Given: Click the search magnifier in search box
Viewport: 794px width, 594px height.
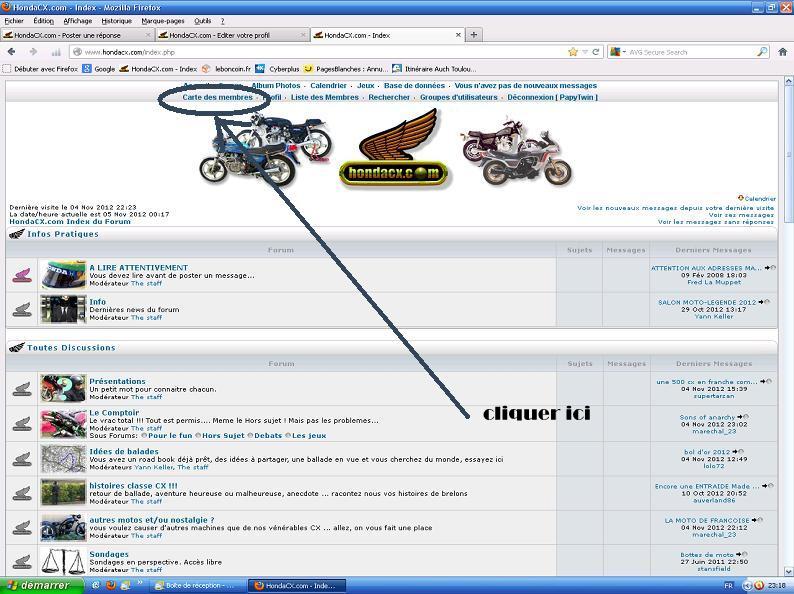Looking at the screenshot, I should [x=762, y=52].
